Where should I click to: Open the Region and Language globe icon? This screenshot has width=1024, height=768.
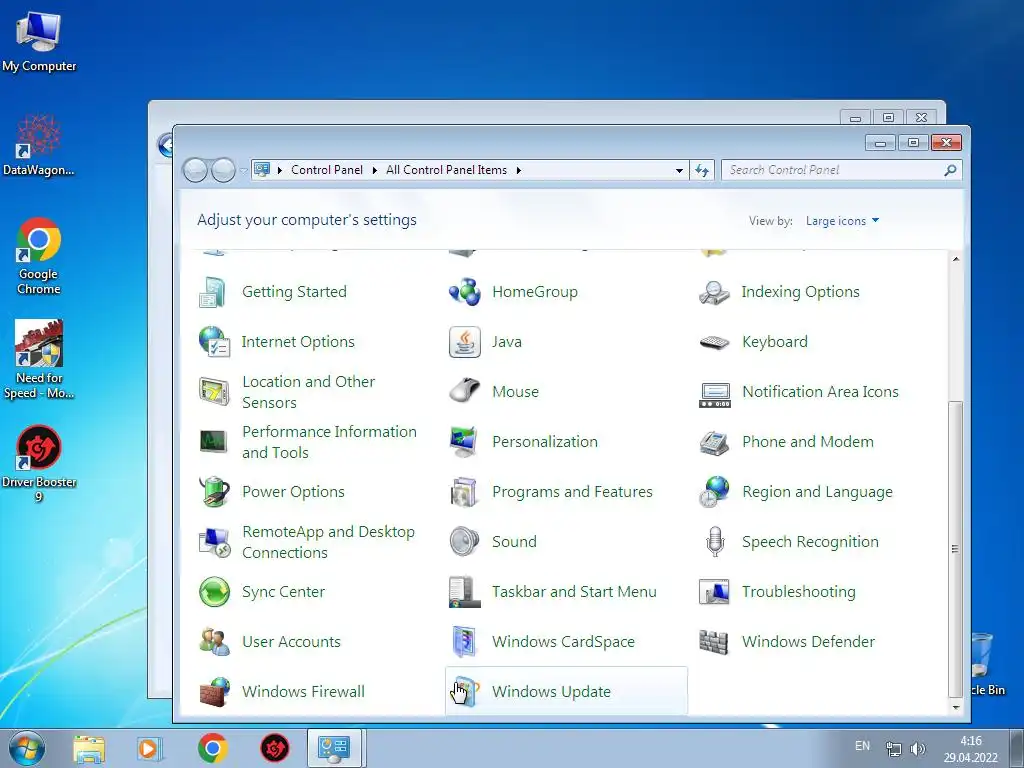(714, 492)
